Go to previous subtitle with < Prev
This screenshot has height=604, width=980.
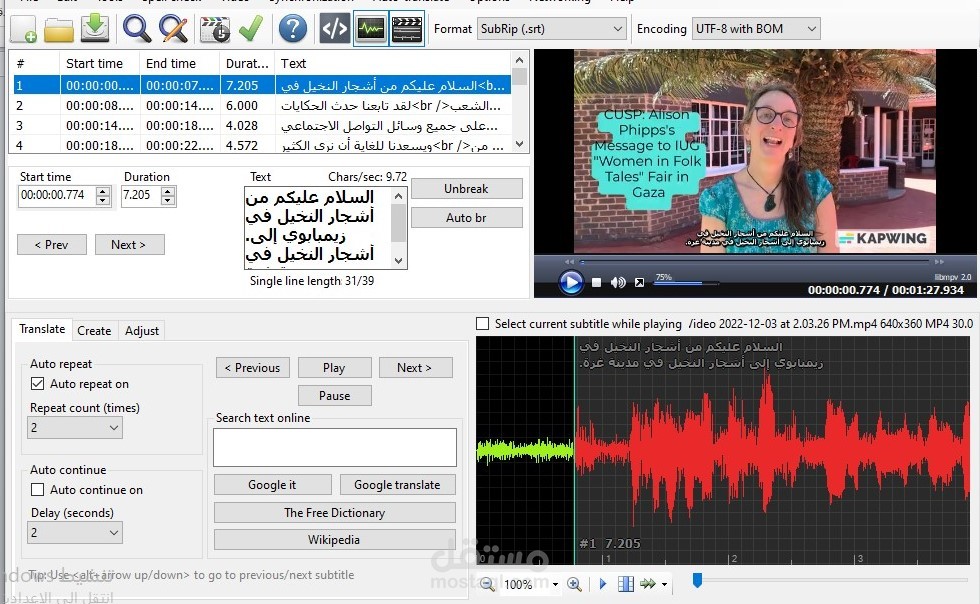pyautogui.click(x=52, y=244)
